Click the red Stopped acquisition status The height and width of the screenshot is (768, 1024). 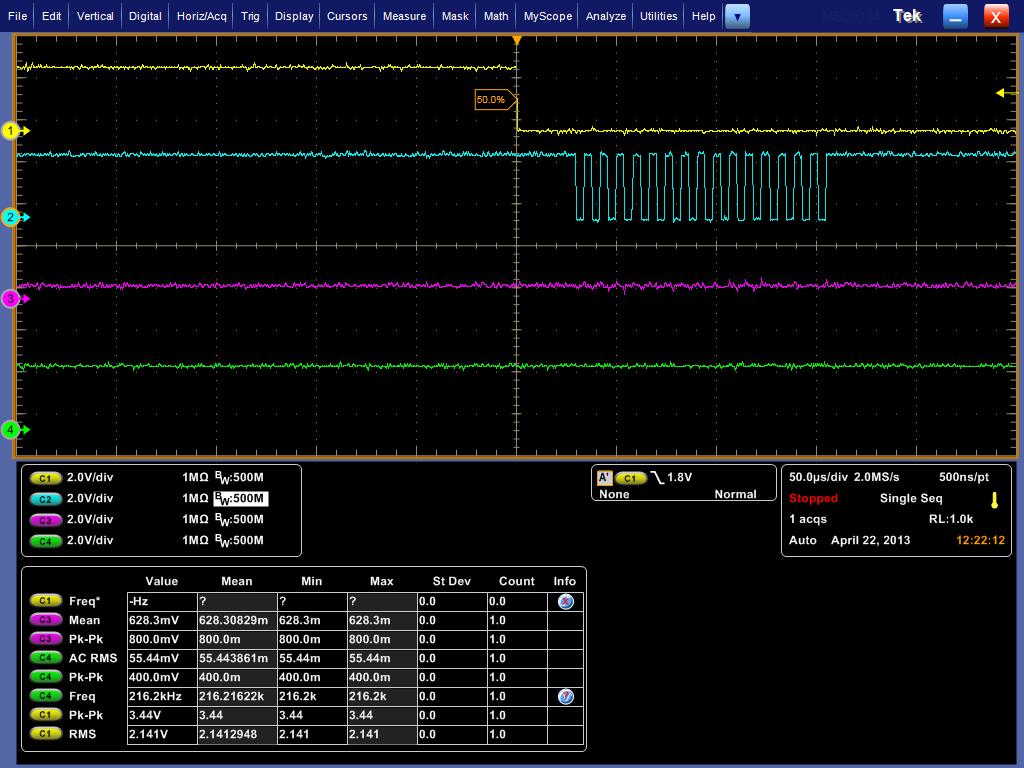coord(813,498)
